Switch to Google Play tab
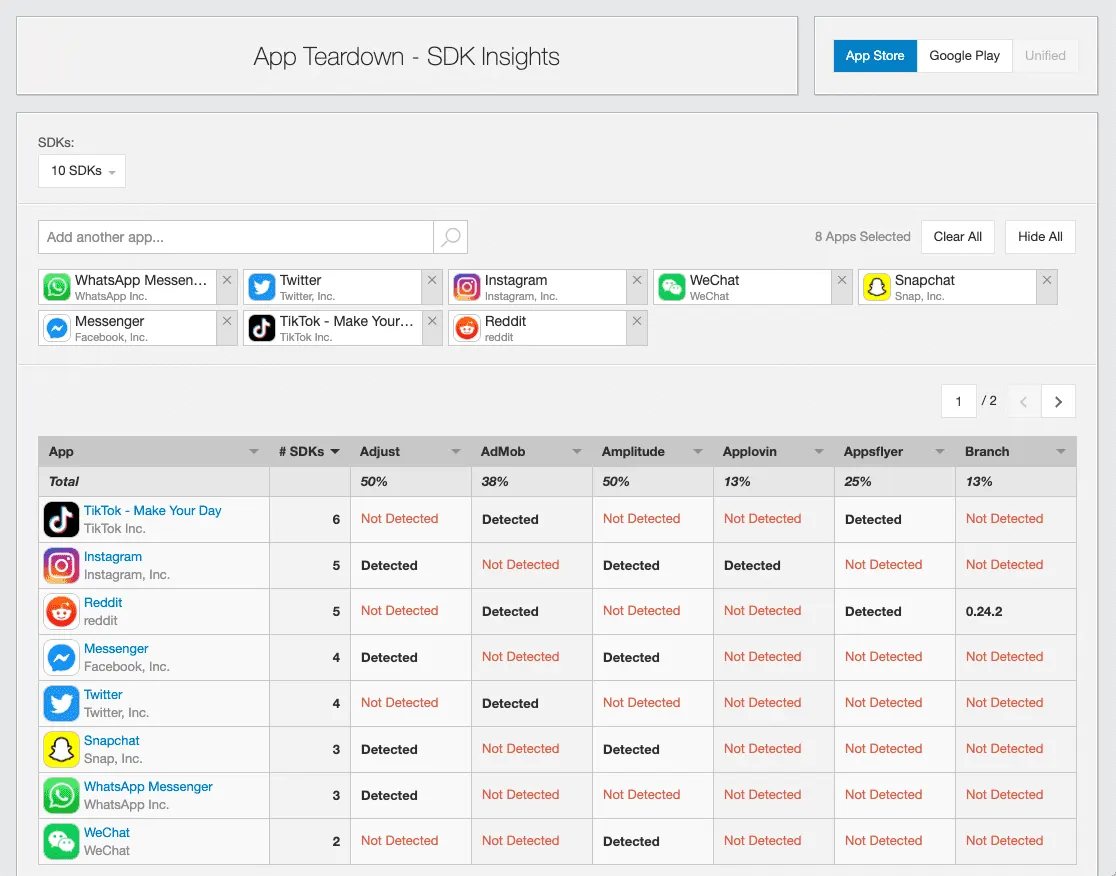Viewport: 1116px width, 876px height. (964, 56)
